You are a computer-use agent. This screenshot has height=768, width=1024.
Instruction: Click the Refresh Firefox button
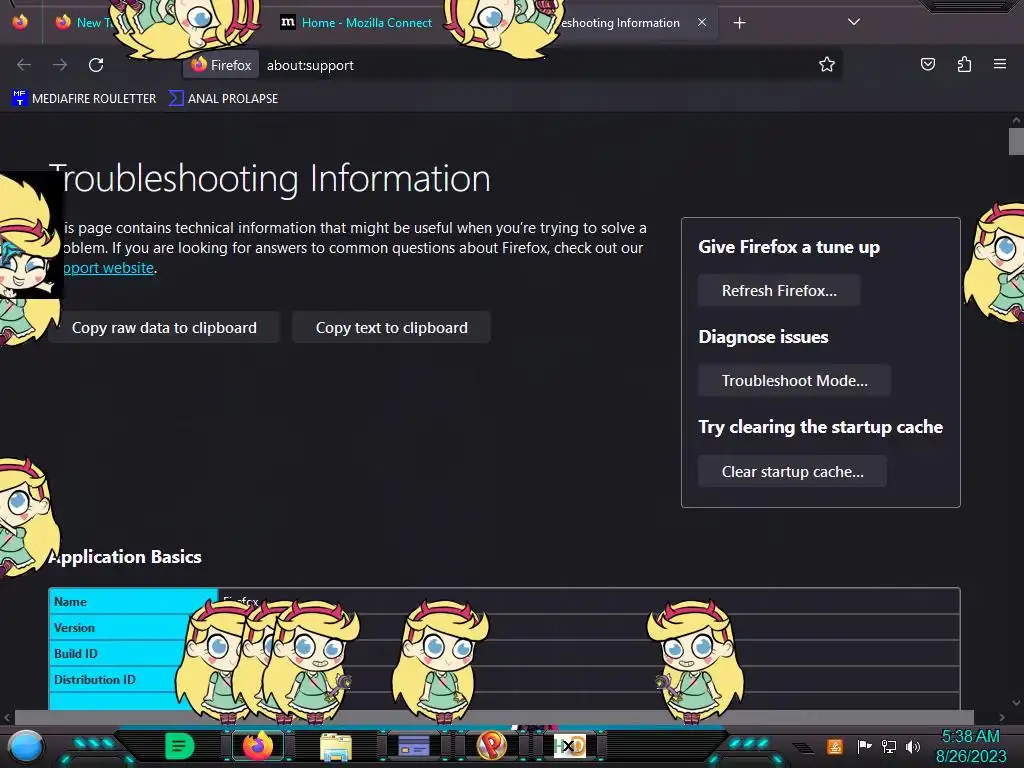click(x=778, y=291)
